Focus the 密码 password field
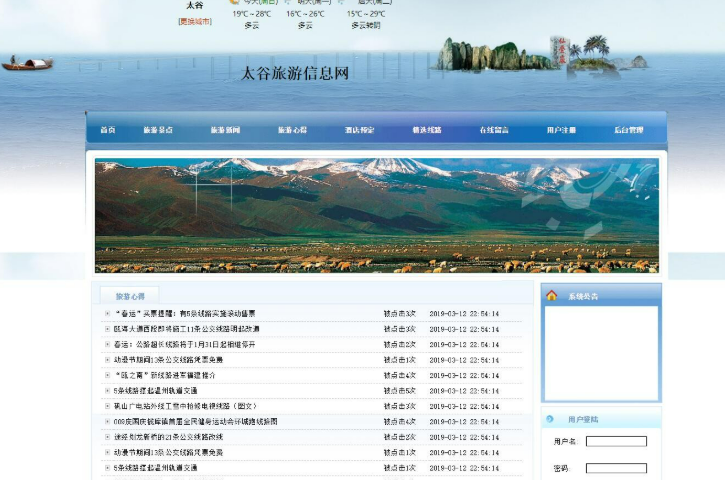Image resolution: width=725 pixels, height=480 pixels. 616,468
